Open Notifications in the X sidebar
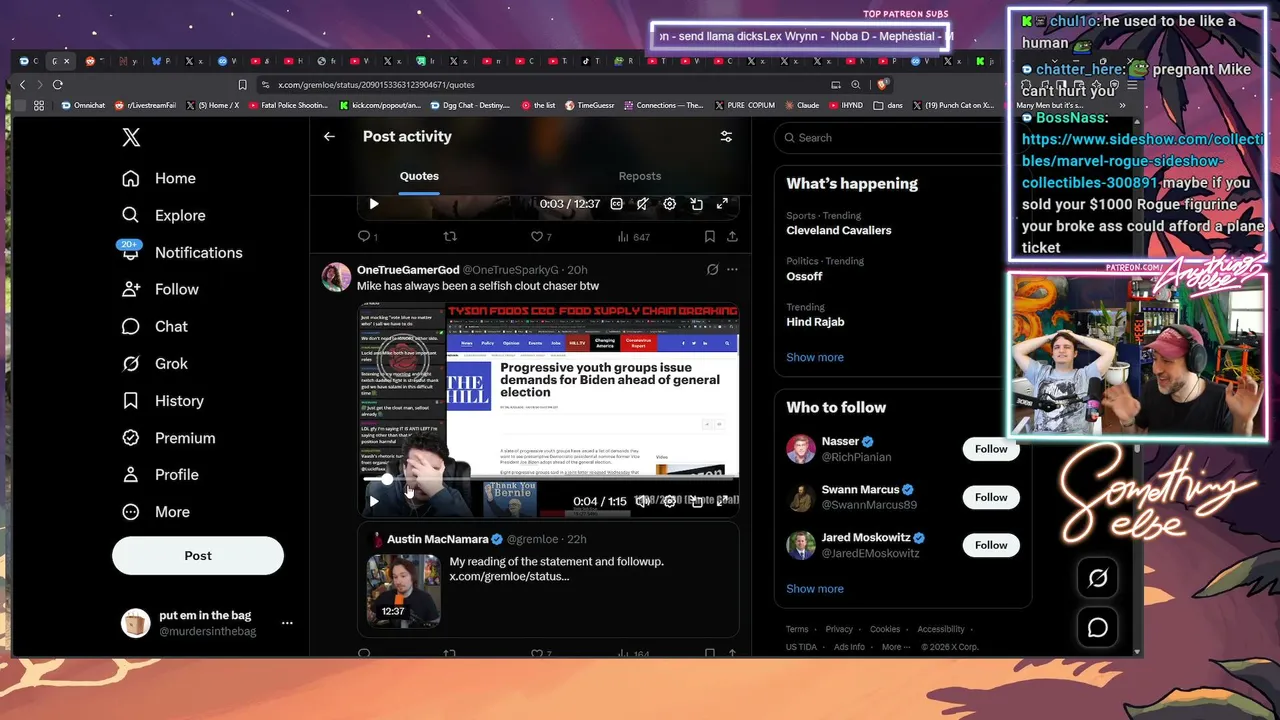Screen dimensions: 1280x720 182,252
